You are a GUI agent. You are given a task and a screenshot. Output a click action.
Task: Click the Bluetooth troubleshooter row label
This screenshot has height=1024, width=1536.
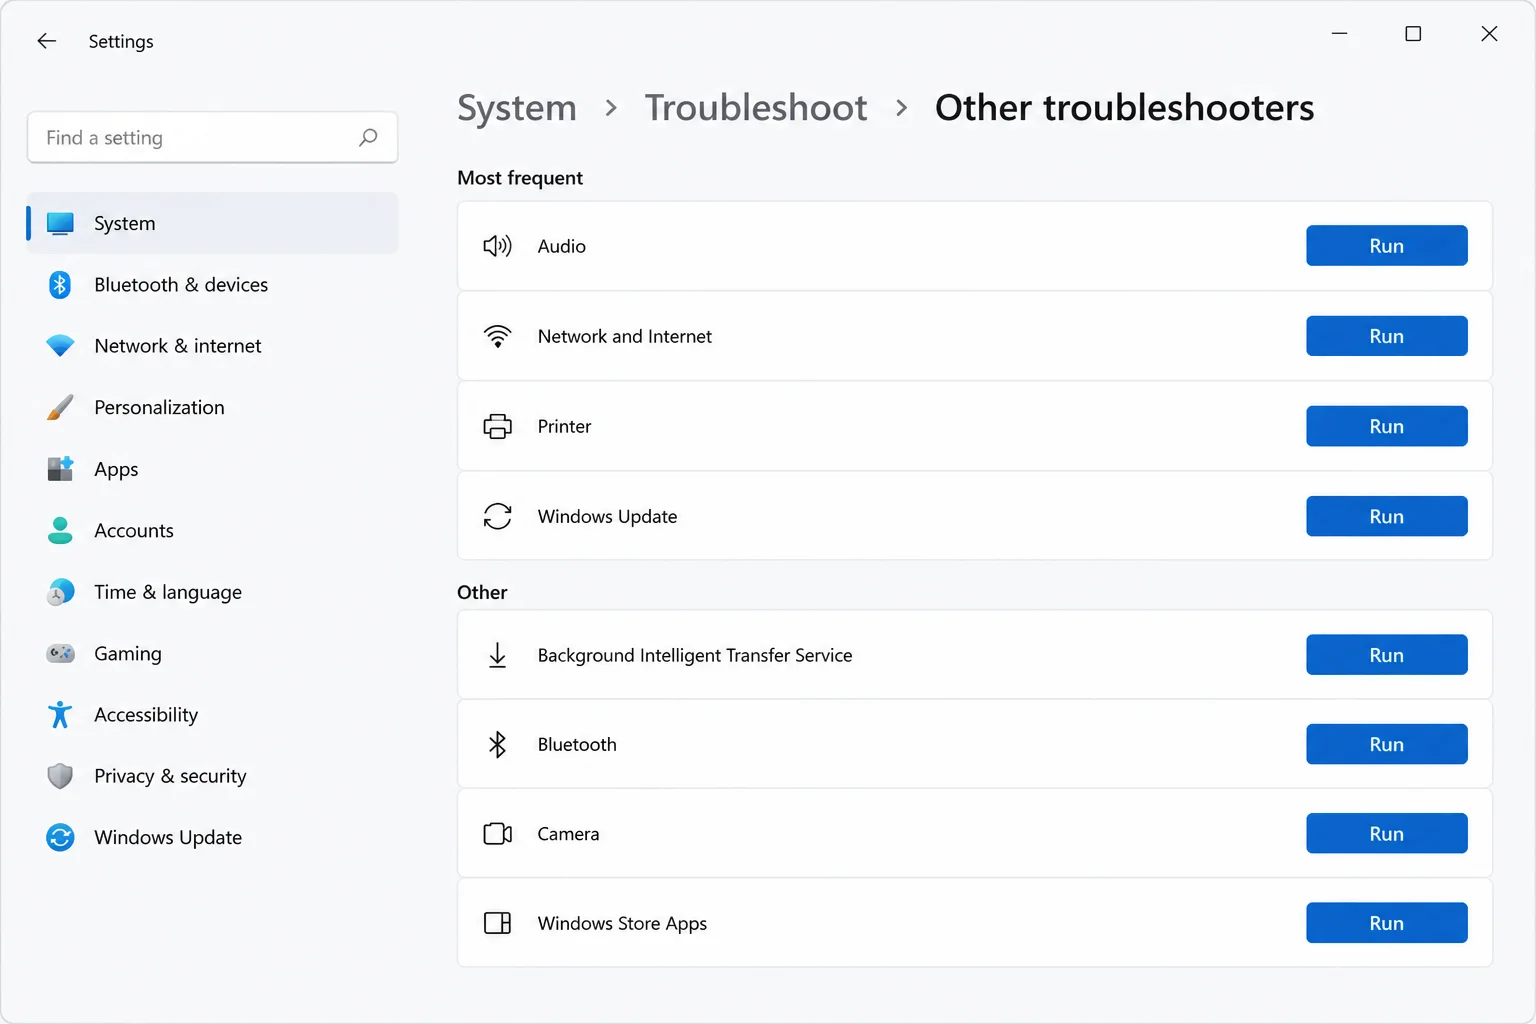(x=577, y=744)
